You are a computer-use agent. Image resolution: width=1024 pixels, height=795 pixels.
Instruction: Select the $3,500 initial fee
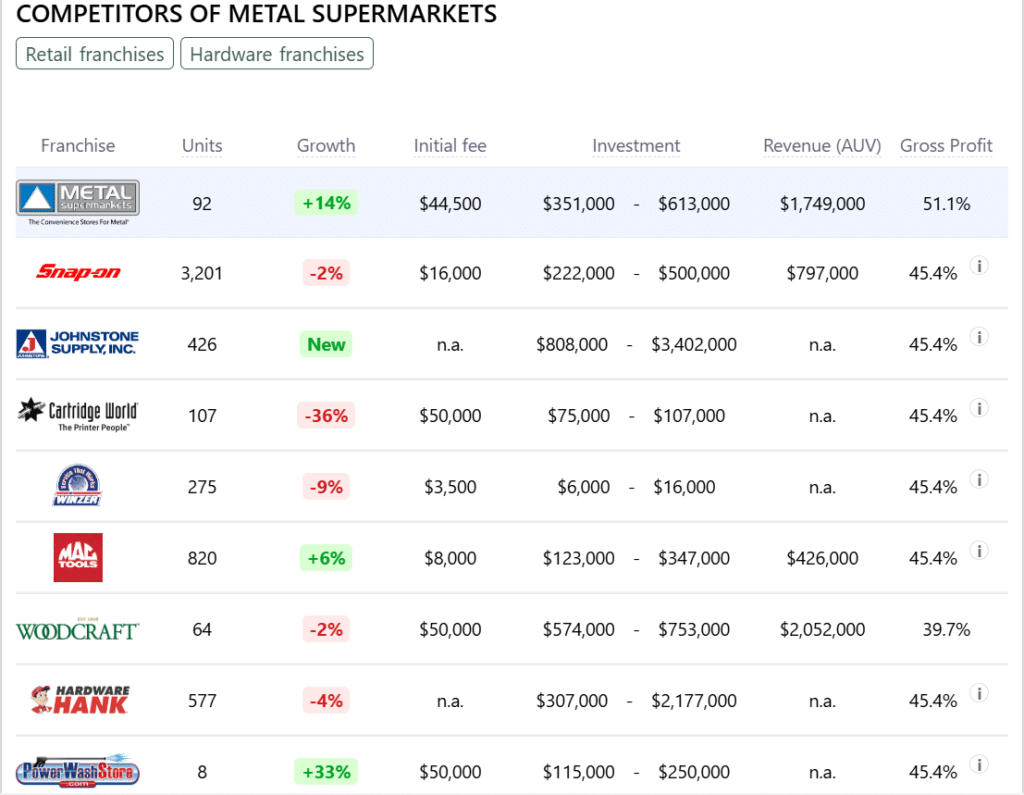(x=450, y=487)
